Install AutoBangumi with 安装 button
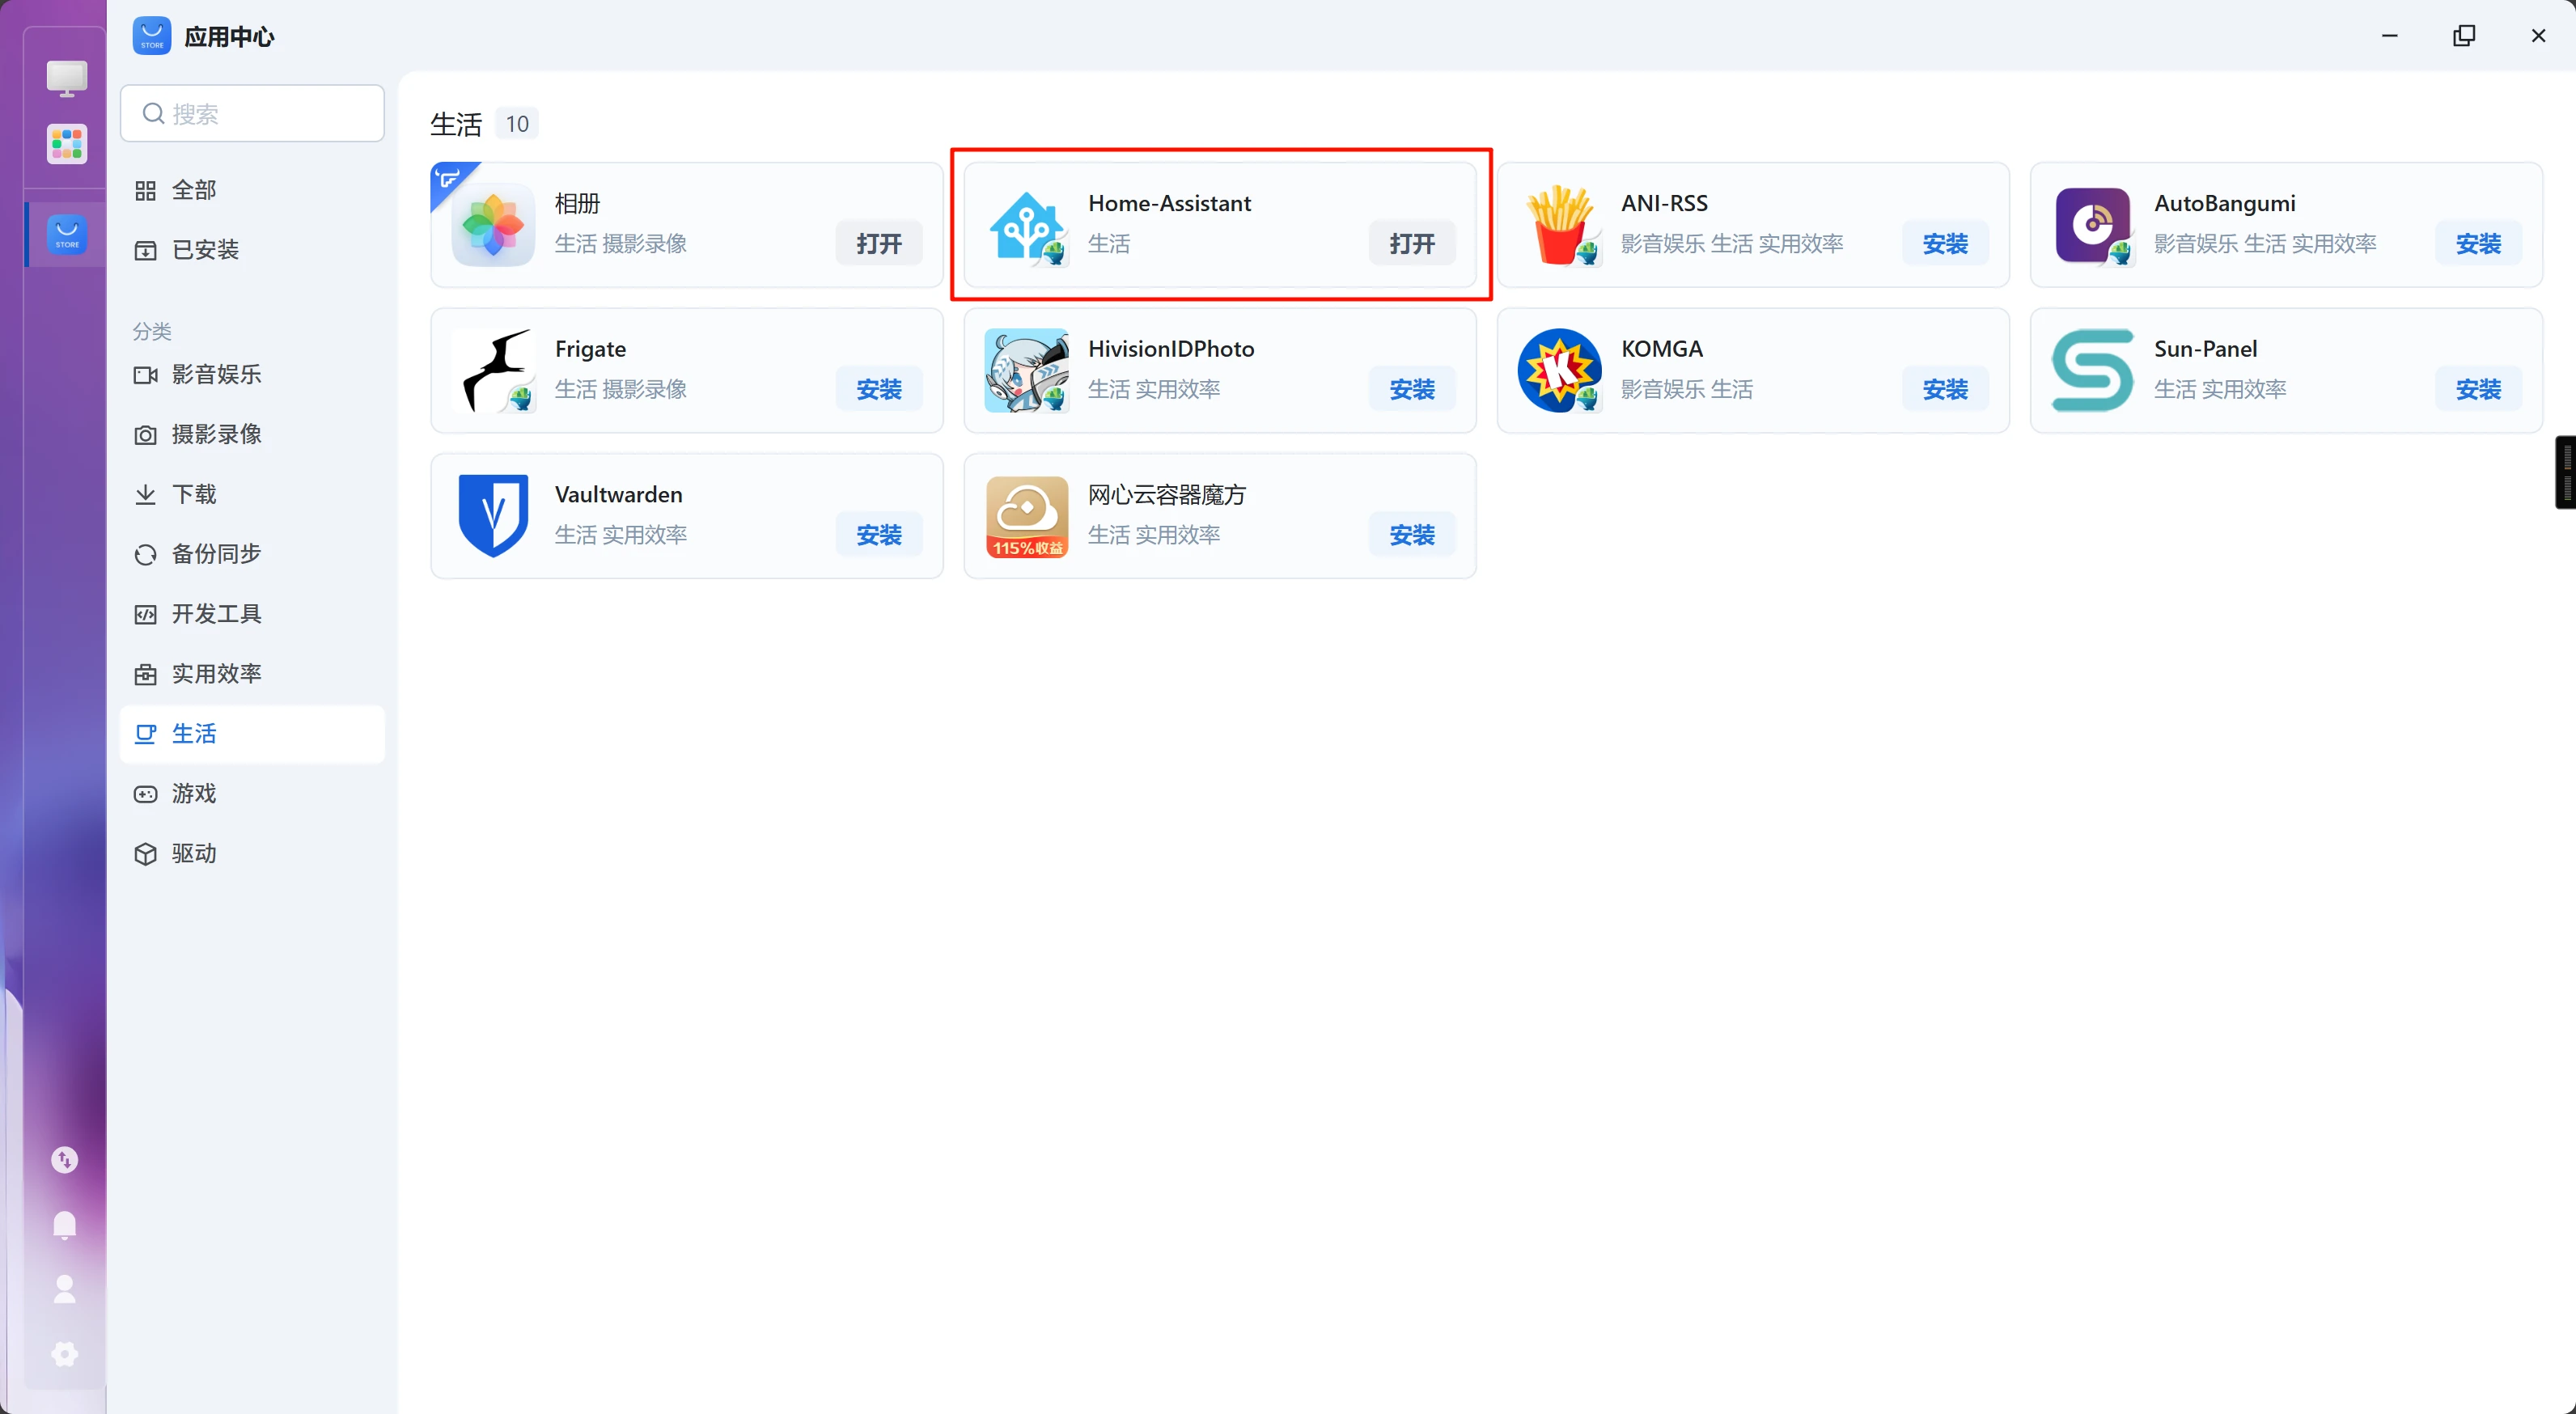Viewport: 2576px width, 1414px height. 2478,243
